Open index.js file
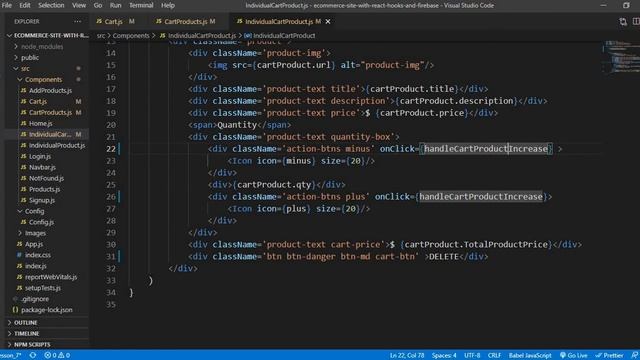This screenshot has height=360, width=640. [36, 266]
